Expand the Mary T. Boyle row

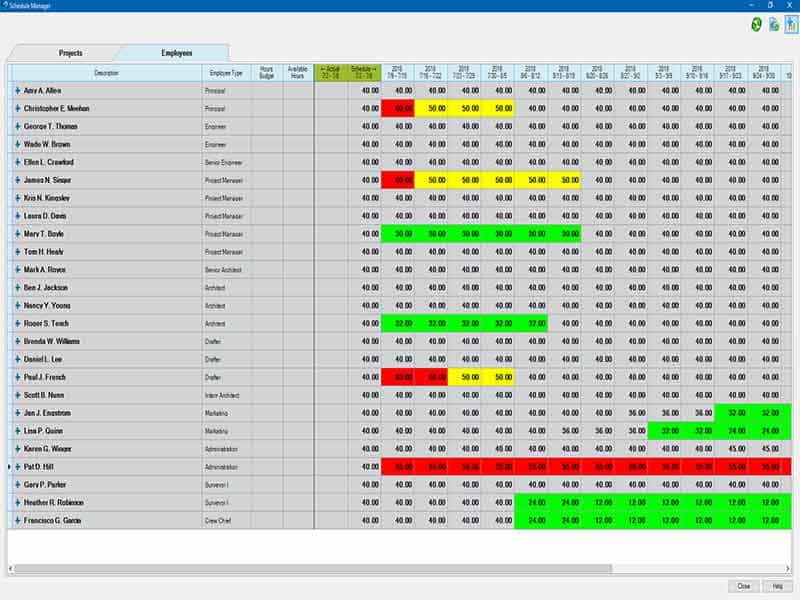(x=17, y=234)
